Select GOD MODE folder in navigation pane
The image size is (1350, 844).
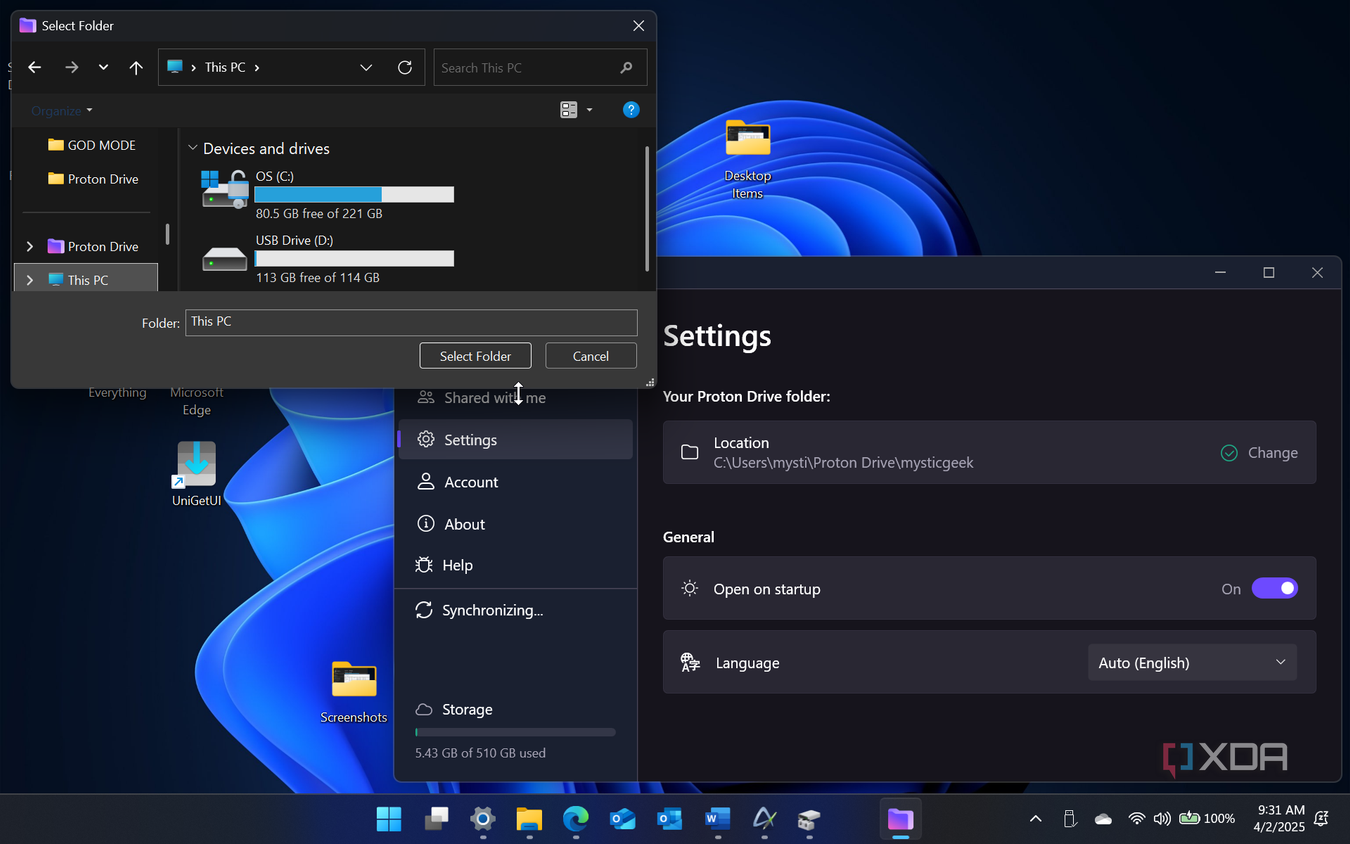pos(91,145)
